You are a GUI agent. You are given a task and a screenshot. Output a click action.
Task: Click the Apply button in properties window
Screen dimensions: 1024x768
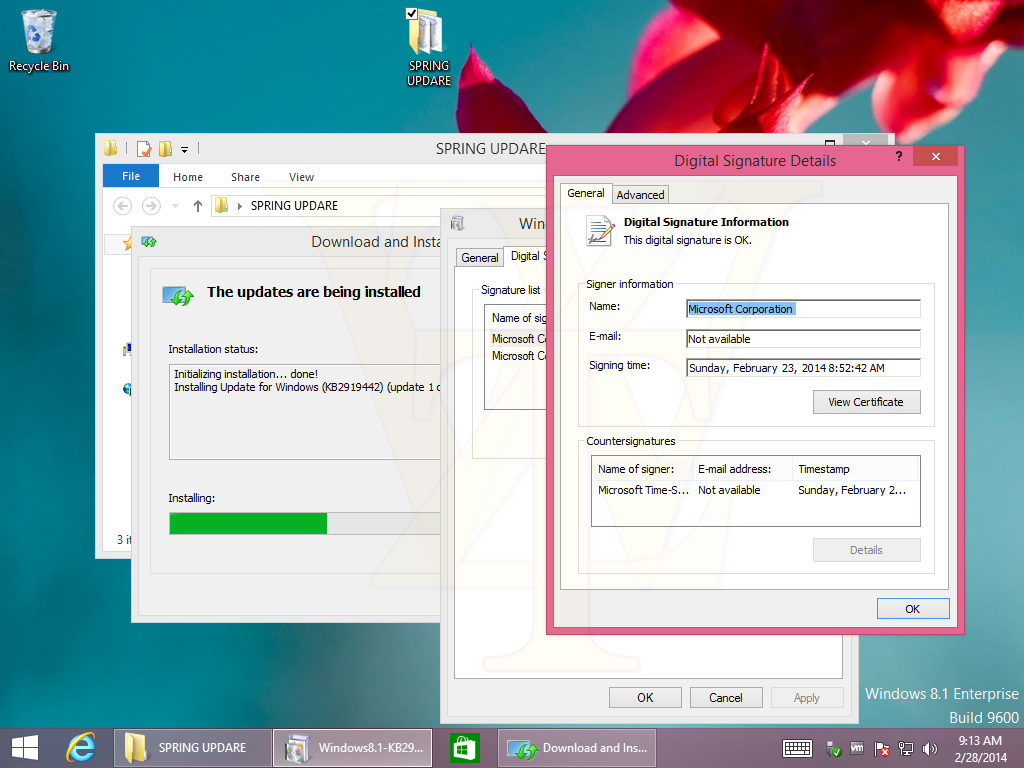(x=807, y=697)
